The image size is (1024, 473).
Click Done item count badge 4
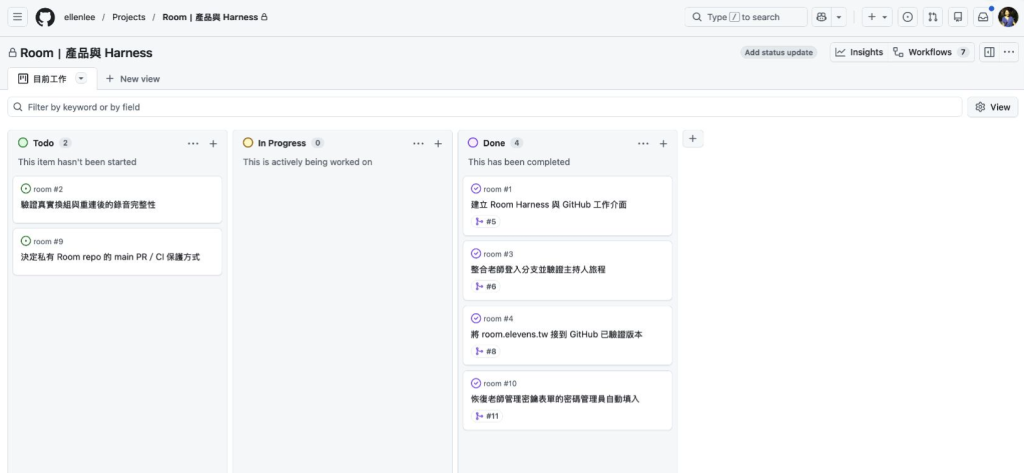(x=517, y=143)
